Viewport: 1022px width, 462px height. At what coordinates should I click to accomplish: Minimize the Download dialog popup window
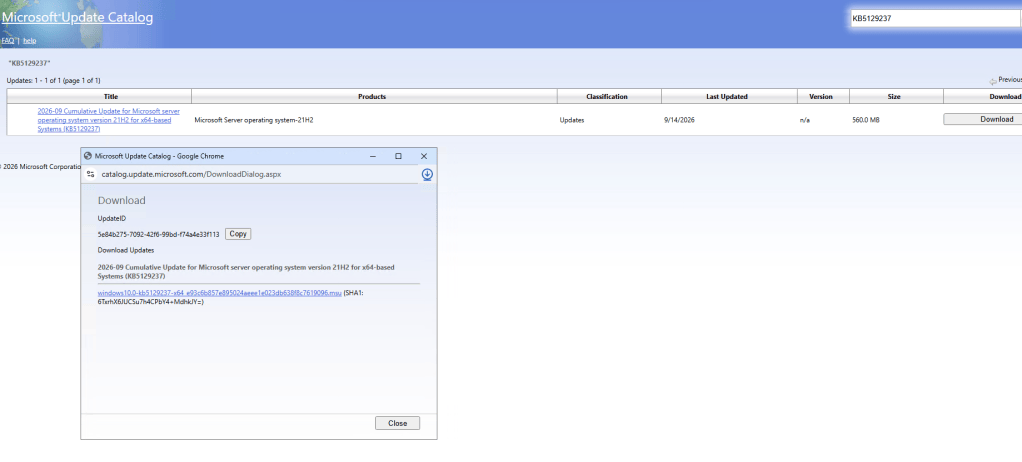(x=373, y=156)
